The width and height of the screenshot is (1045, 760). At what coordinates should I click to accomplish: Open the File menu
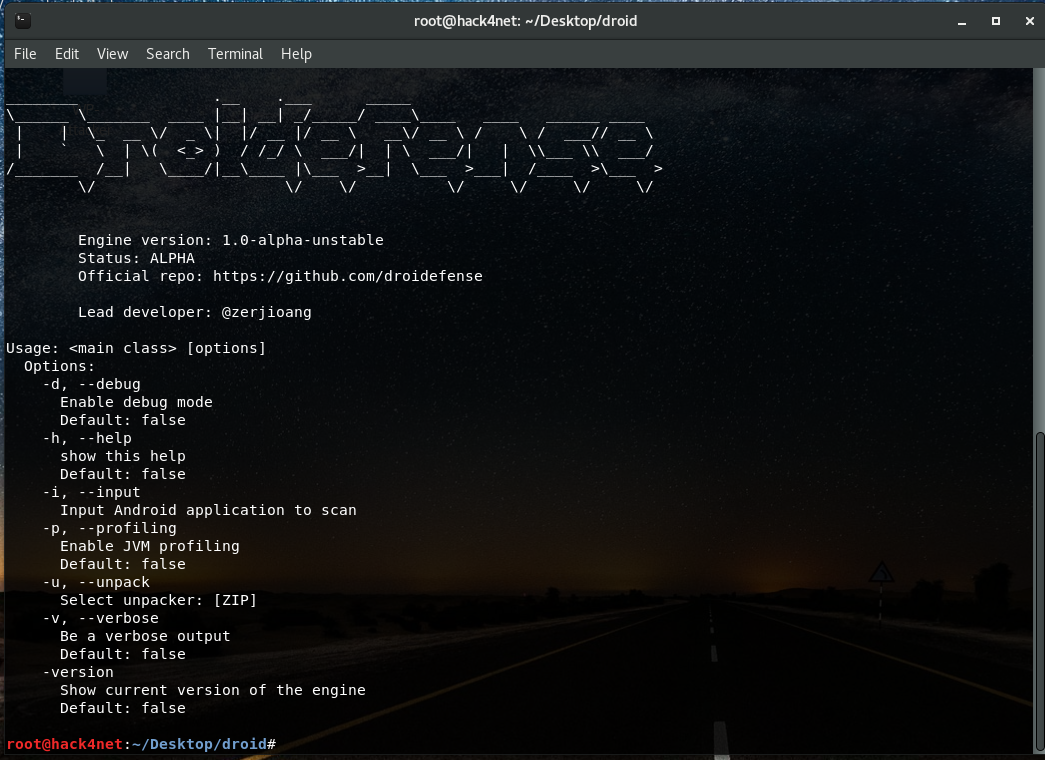click(x=25, y=54)
